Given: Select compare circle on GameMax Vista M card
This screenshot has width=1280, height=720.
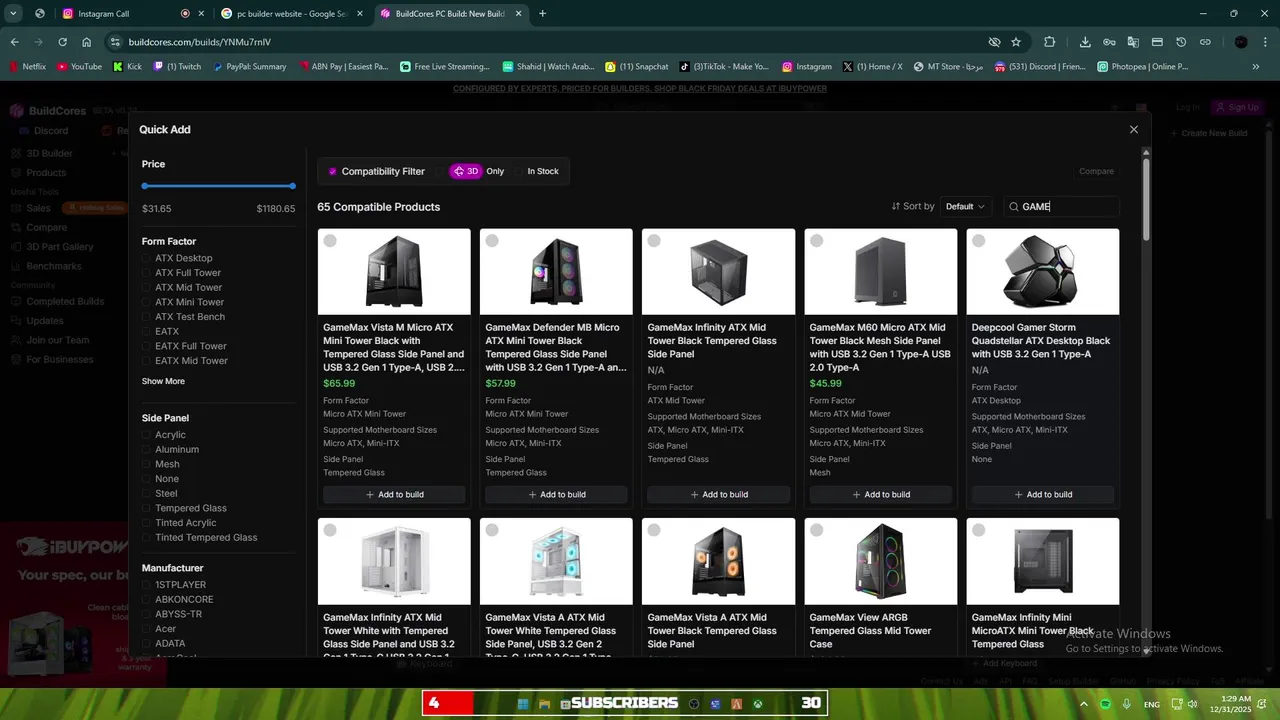Looking at the screenshot, I should coord(330,241).
